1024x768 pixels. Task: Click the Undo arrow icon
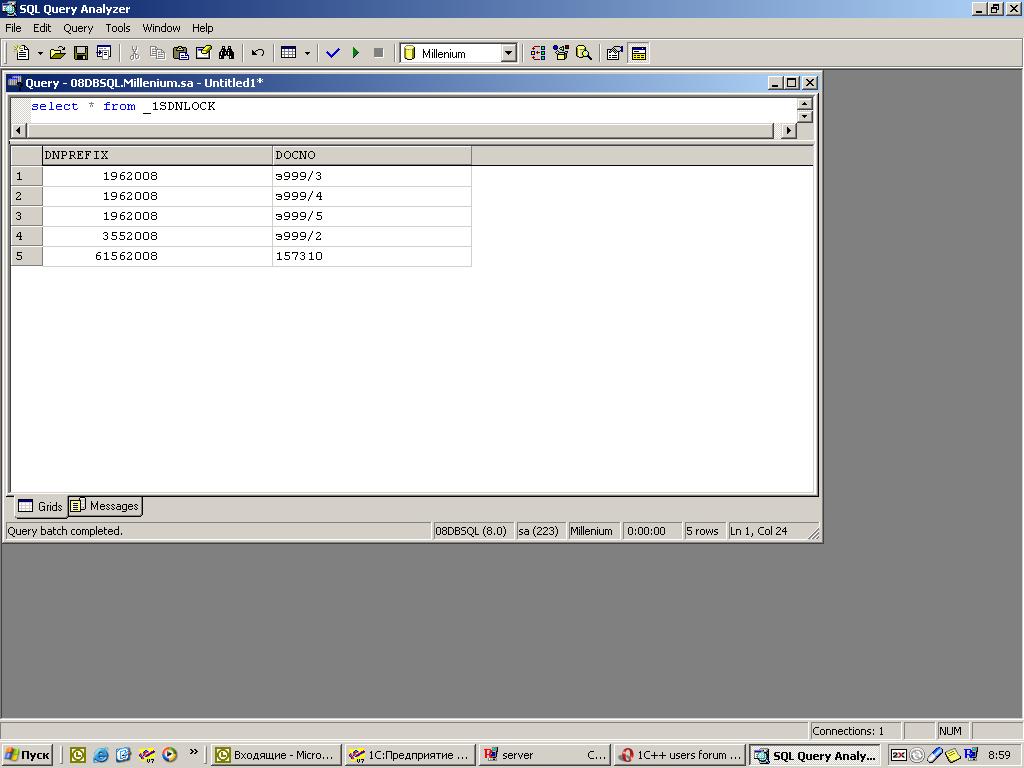click(x=257, y=53)
